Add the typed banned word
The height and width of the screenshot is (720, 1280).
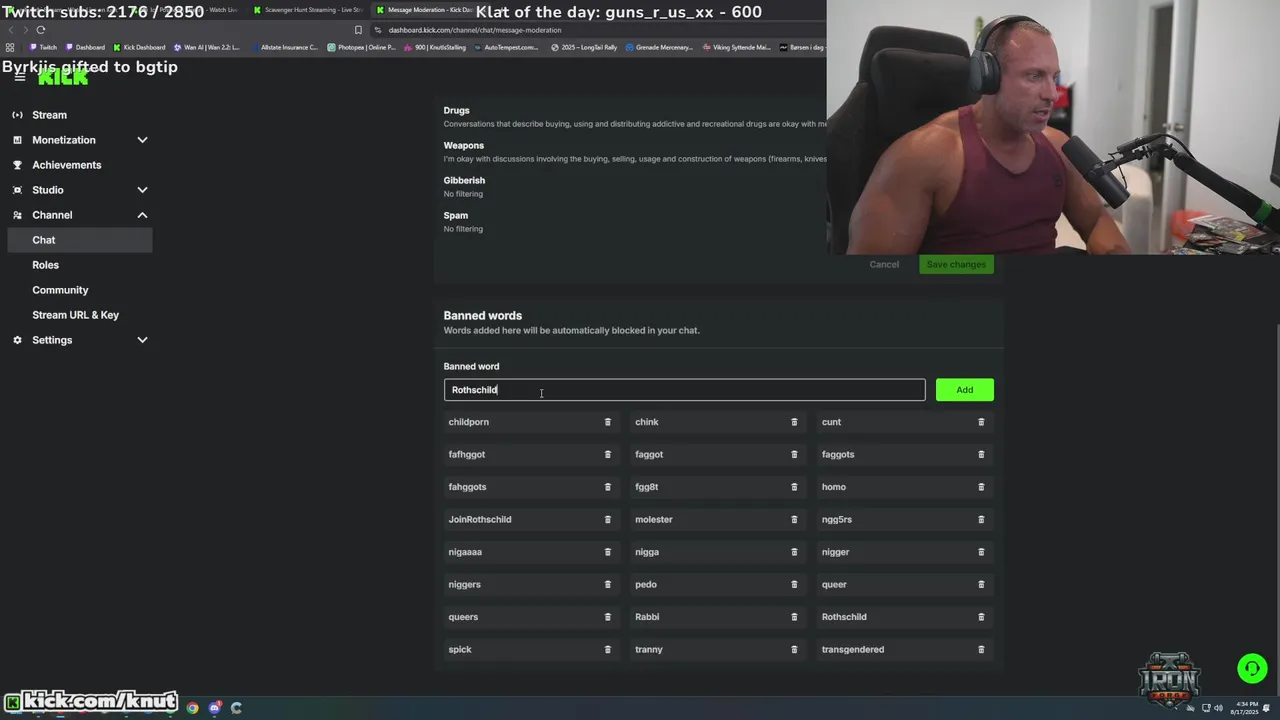[964, 390]
